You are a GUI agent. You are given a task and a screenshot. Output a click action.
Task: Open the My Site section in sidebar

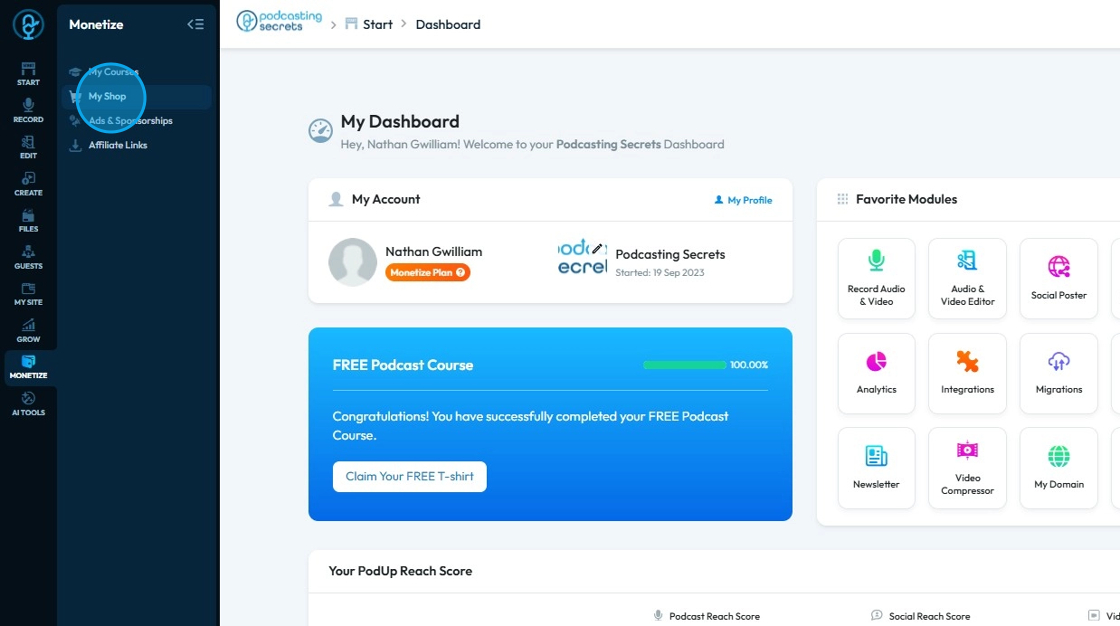(28, 294)
